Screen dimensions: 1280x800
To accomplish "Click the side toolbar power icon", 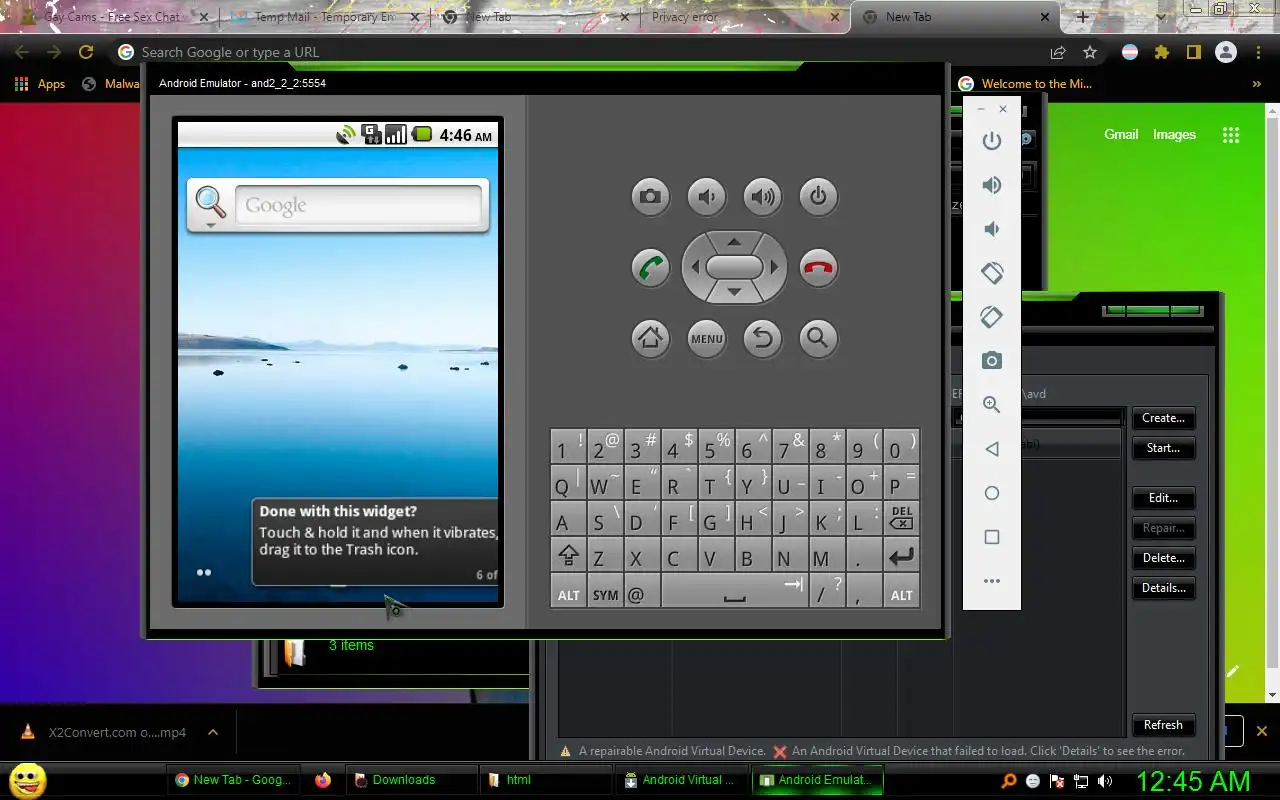I will (992, 141).
